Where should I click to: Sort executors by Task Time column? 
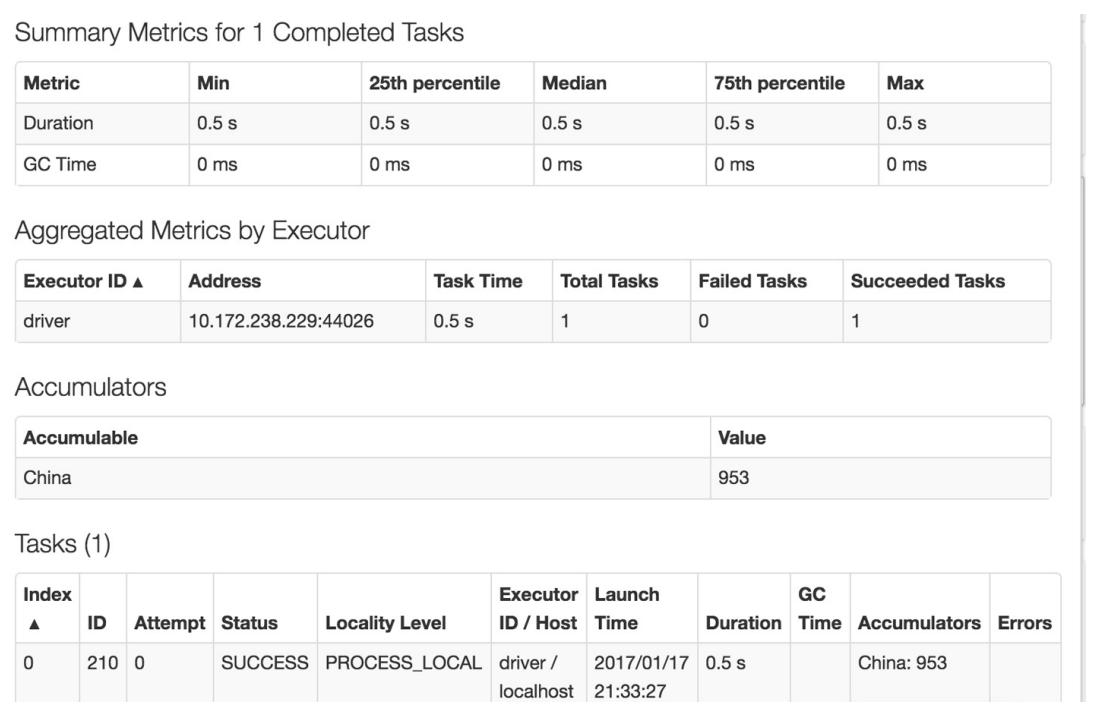(476, 282)
